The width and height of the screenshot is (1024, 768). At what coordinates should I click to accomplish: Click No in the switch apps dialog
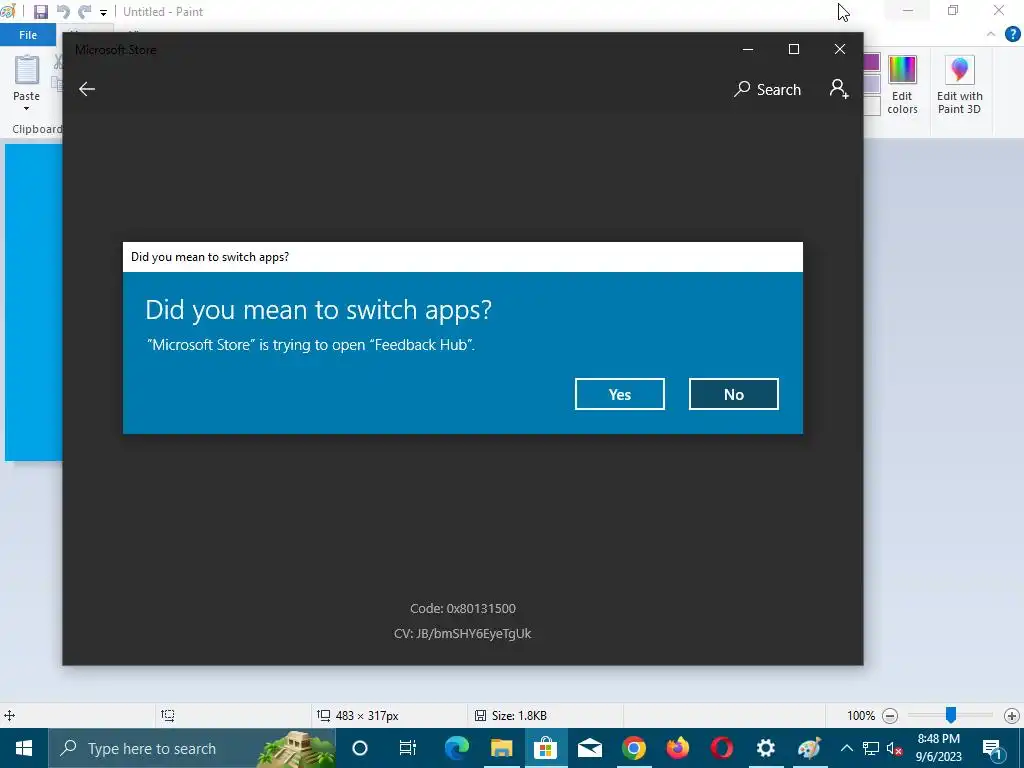click(733, 394)
